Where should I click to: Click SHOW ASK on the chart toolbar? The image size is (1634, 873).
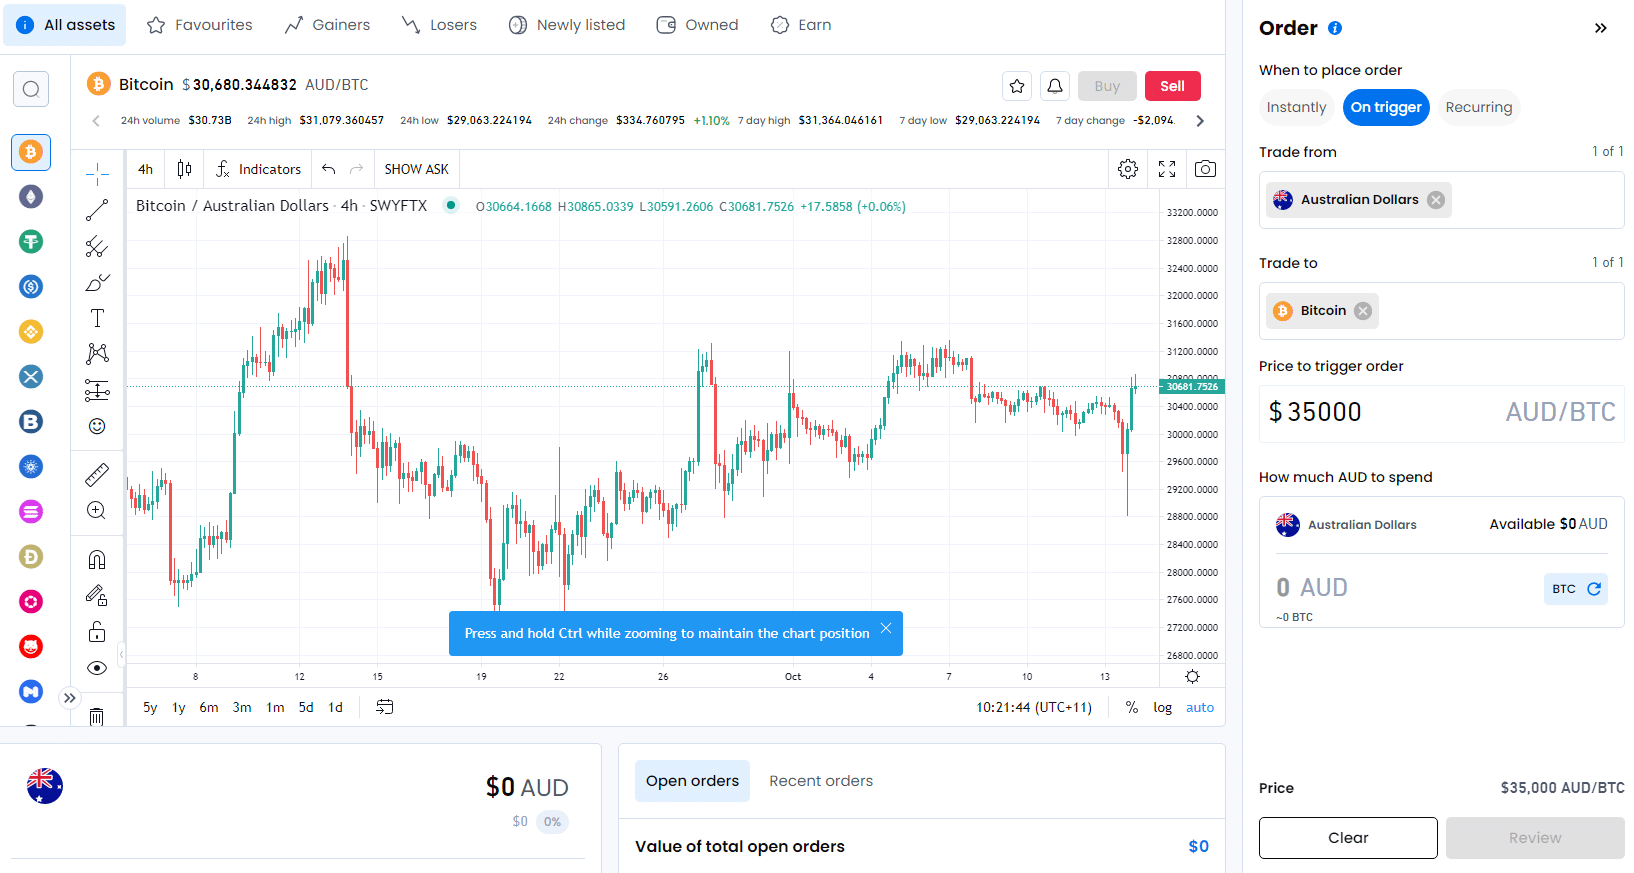417,169
